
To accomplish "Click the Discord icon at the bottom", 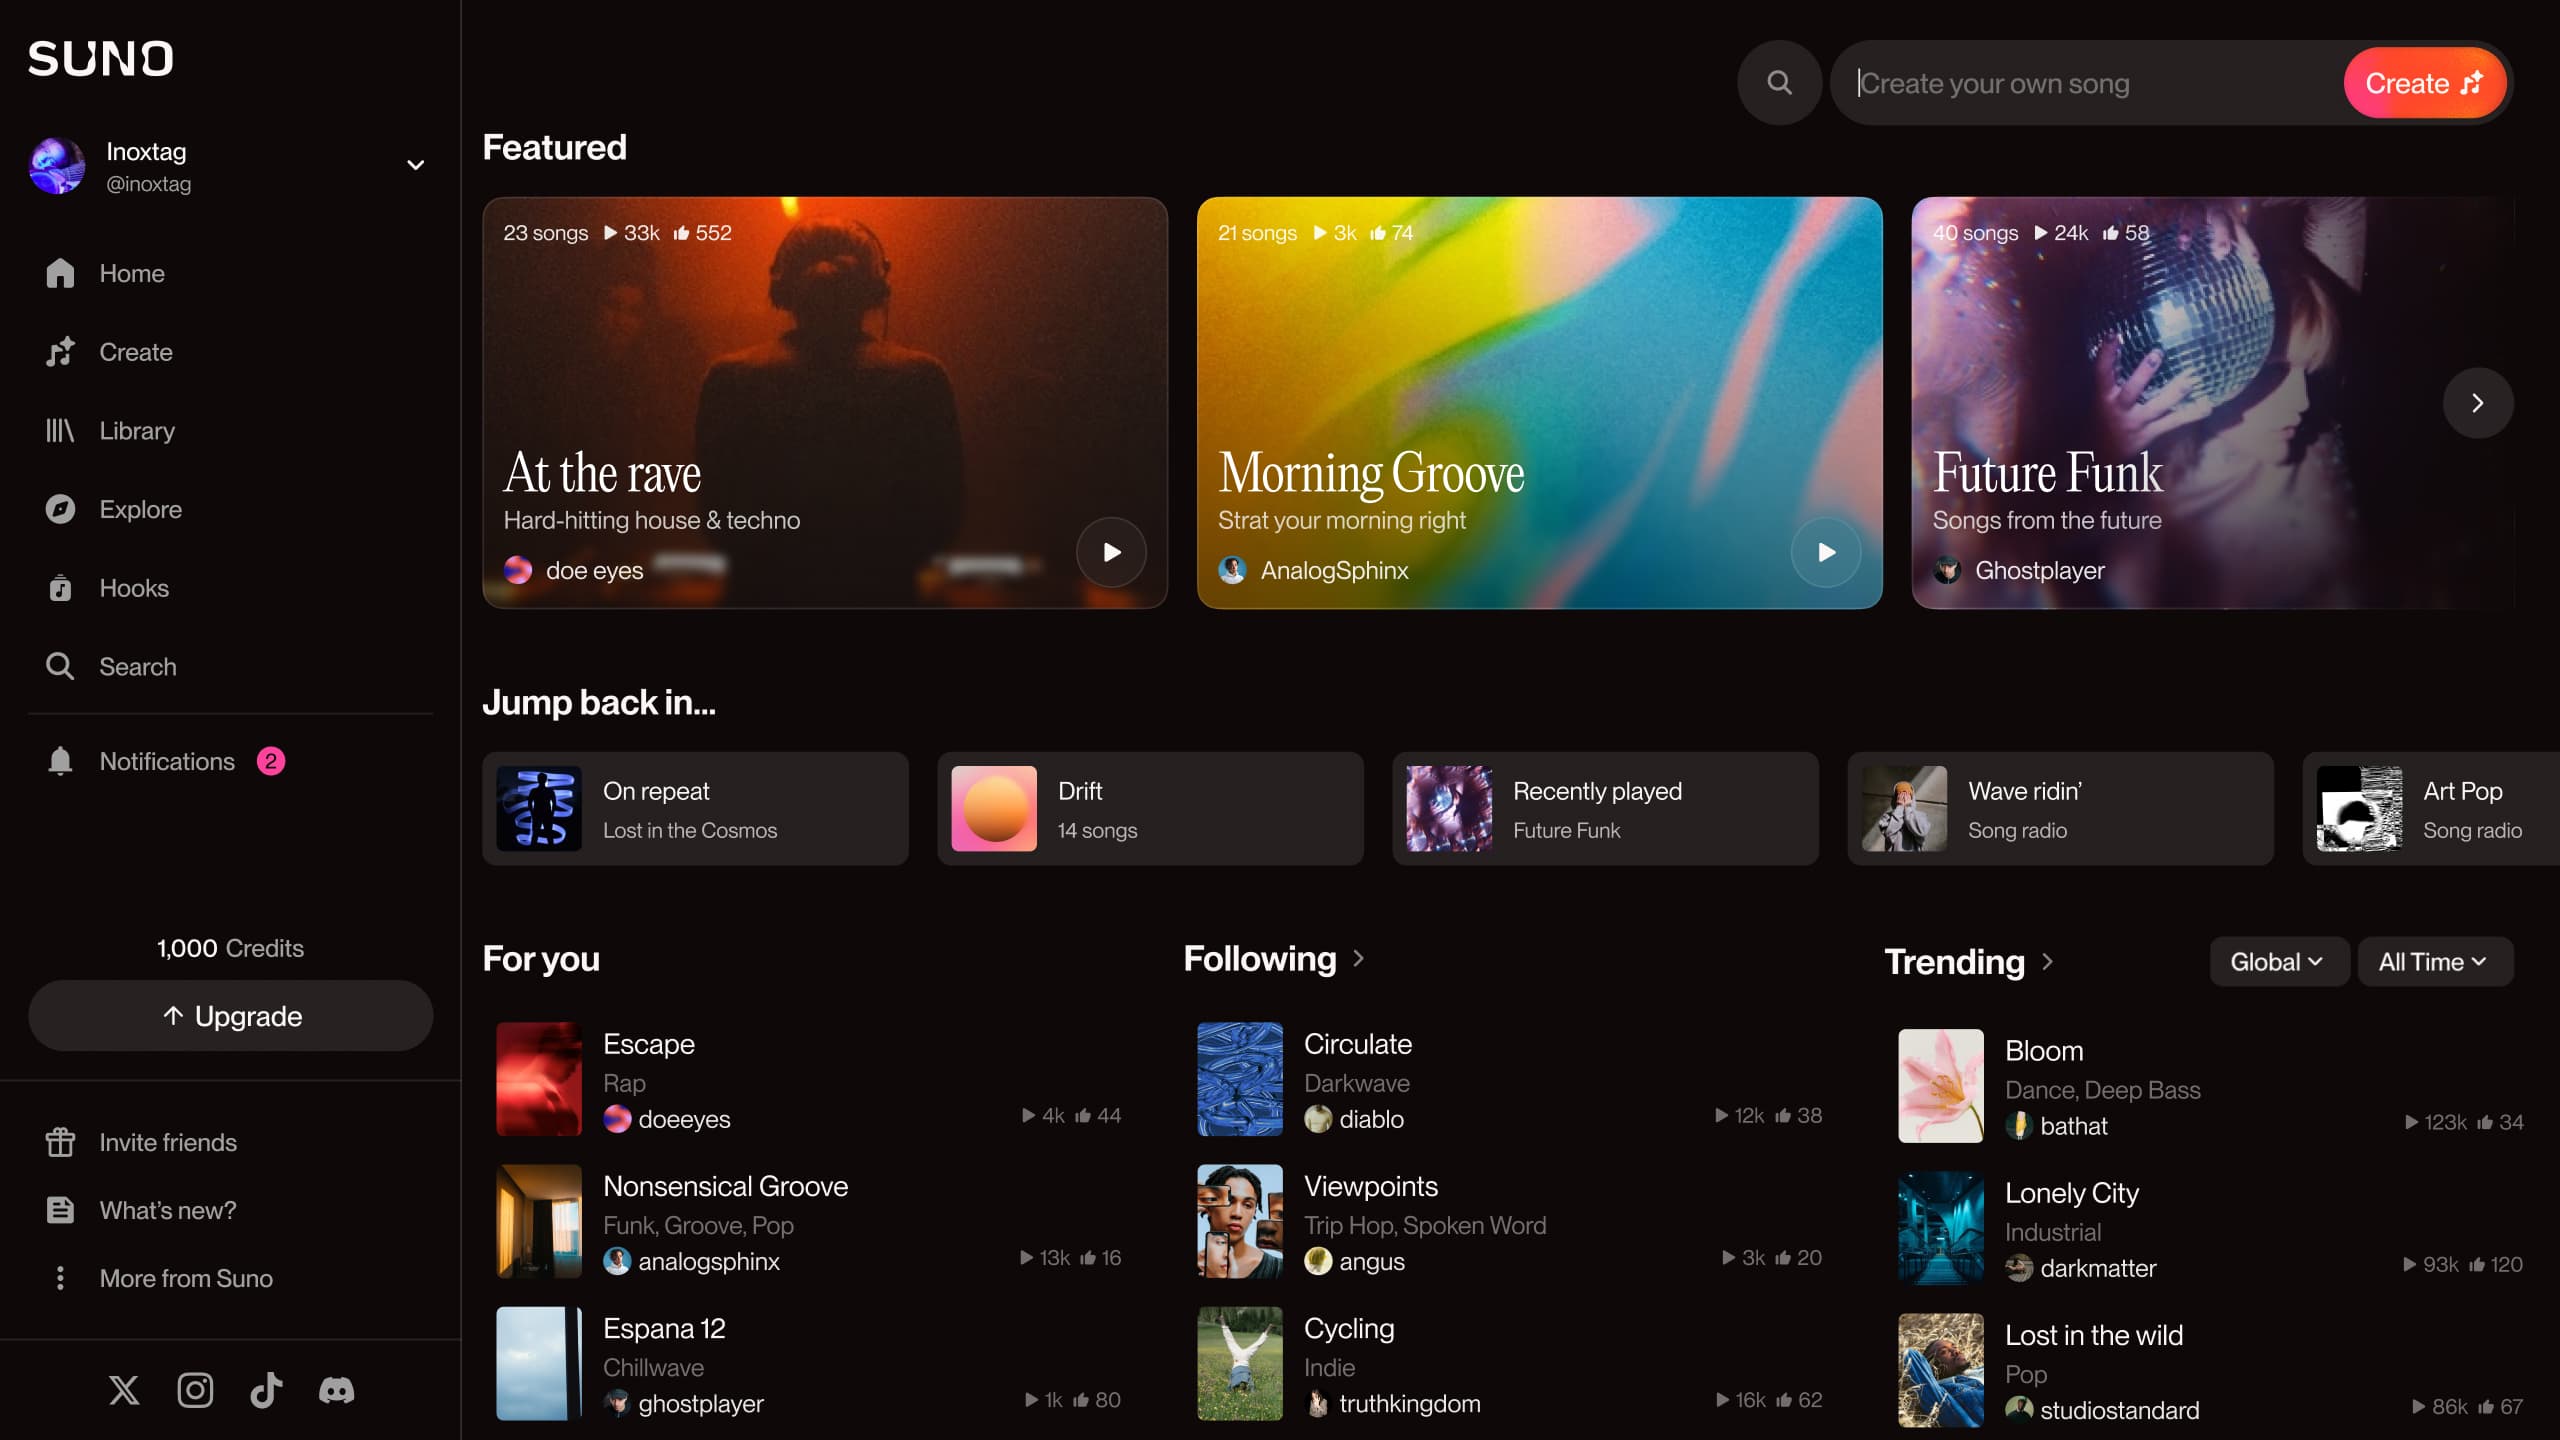I will tap(336, 1389).
